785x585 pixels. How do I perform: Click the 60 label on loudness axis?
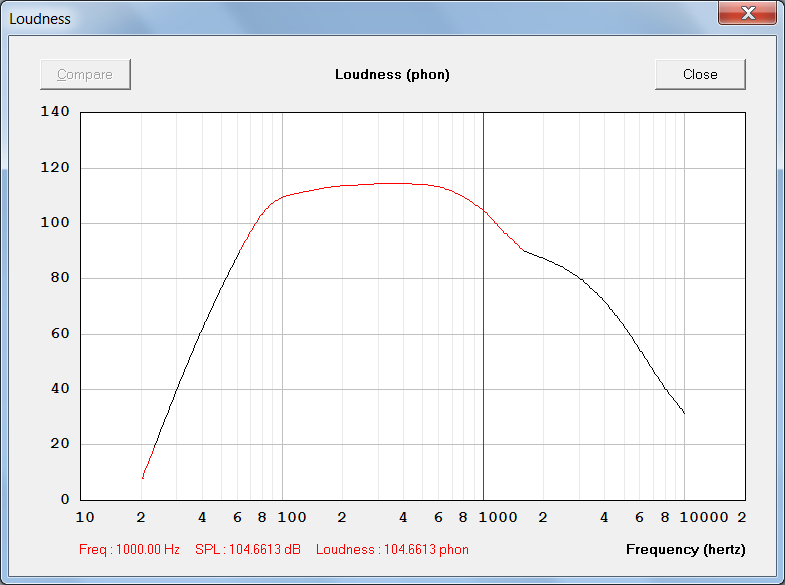(x=60, y=333)
